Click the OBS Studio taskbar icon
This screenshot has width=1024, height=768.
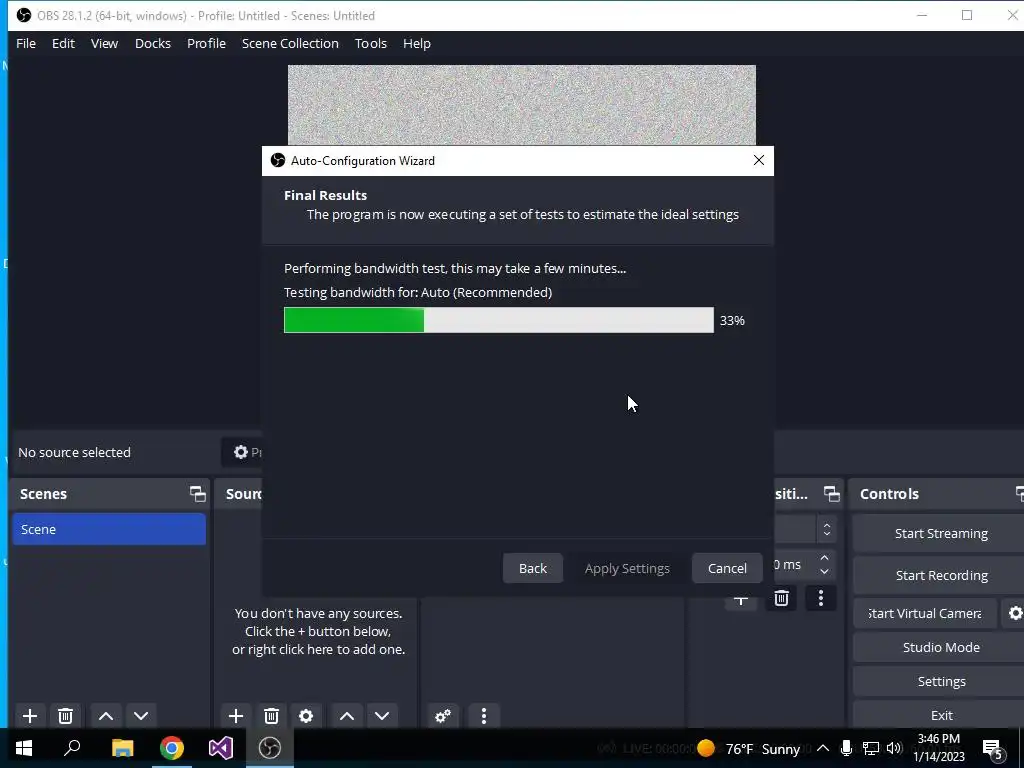270,748
